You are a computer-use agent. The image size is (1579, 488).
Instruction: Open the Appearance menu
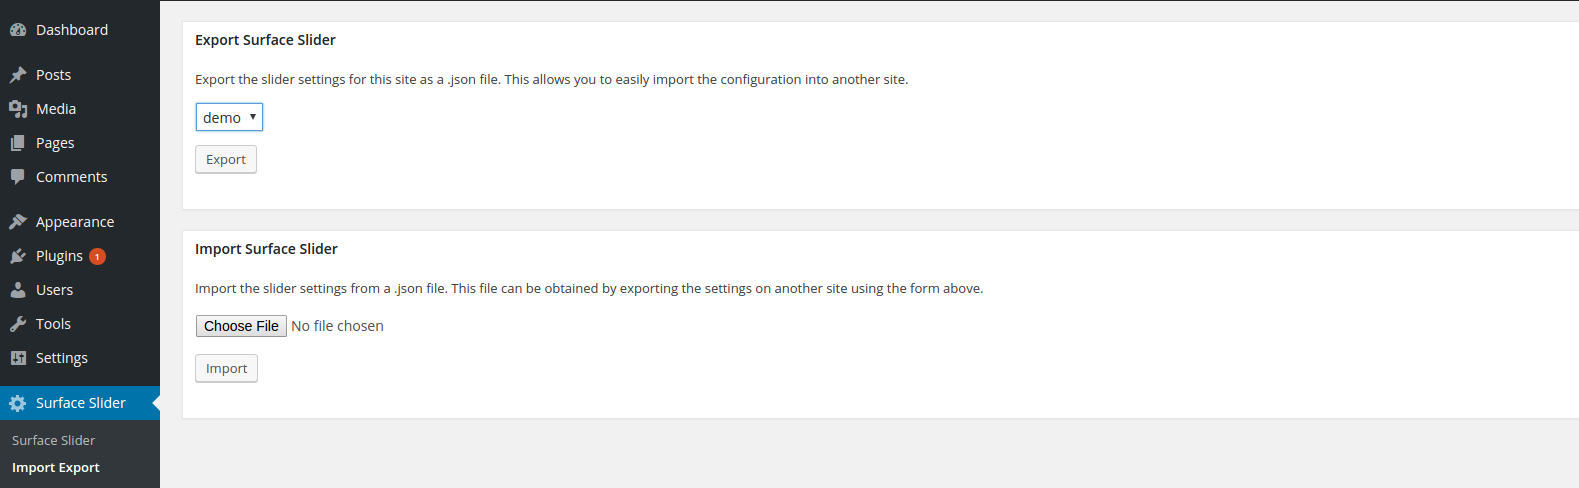pos(75,222)
